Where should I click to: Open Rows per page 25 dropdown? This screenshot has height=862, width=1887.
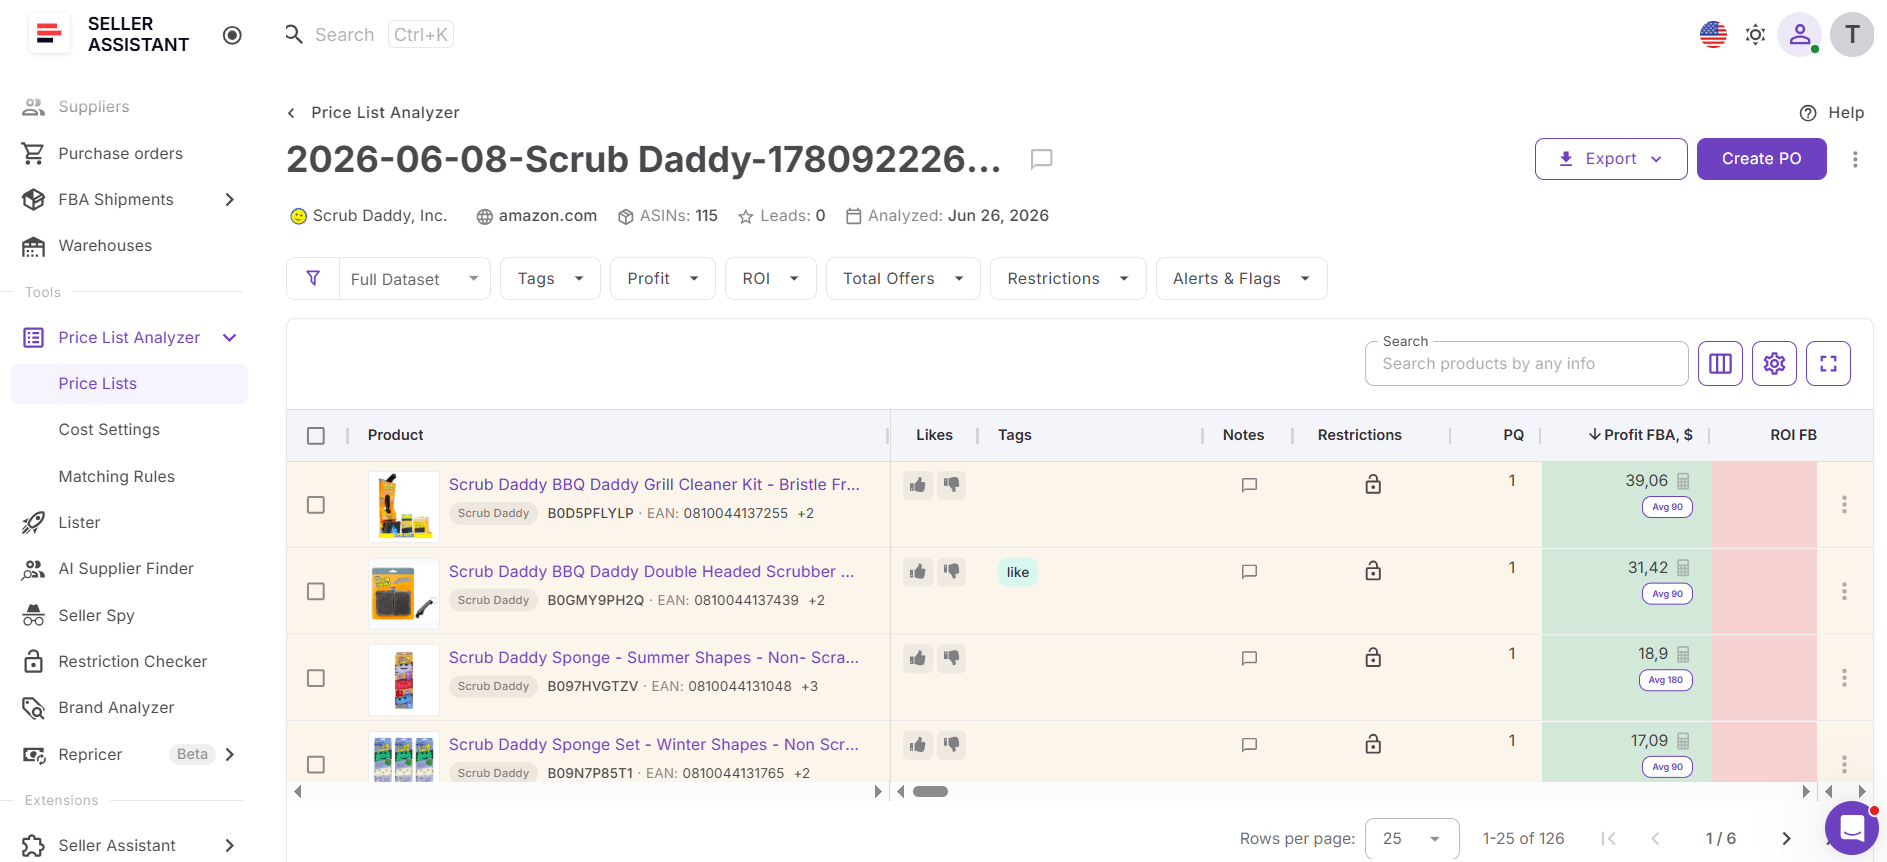(1412, 839)
